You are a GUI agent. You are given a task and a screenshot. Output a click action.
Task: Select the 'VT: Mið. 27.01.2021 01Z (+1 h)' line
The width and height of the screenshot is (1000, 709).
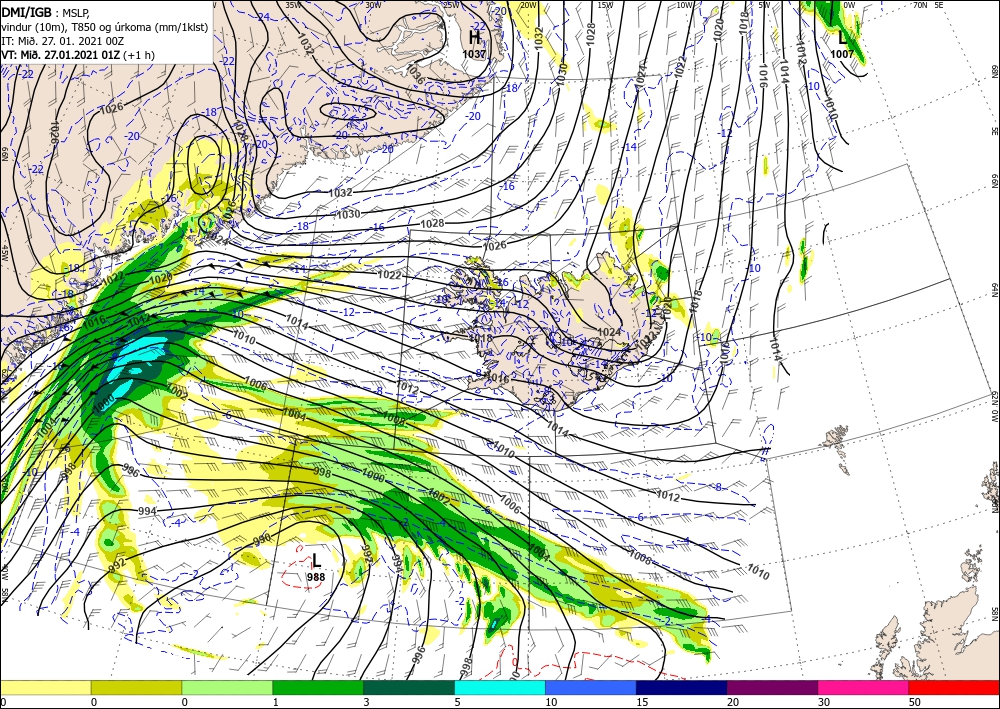pyautogui.click(x=78, y=55)
